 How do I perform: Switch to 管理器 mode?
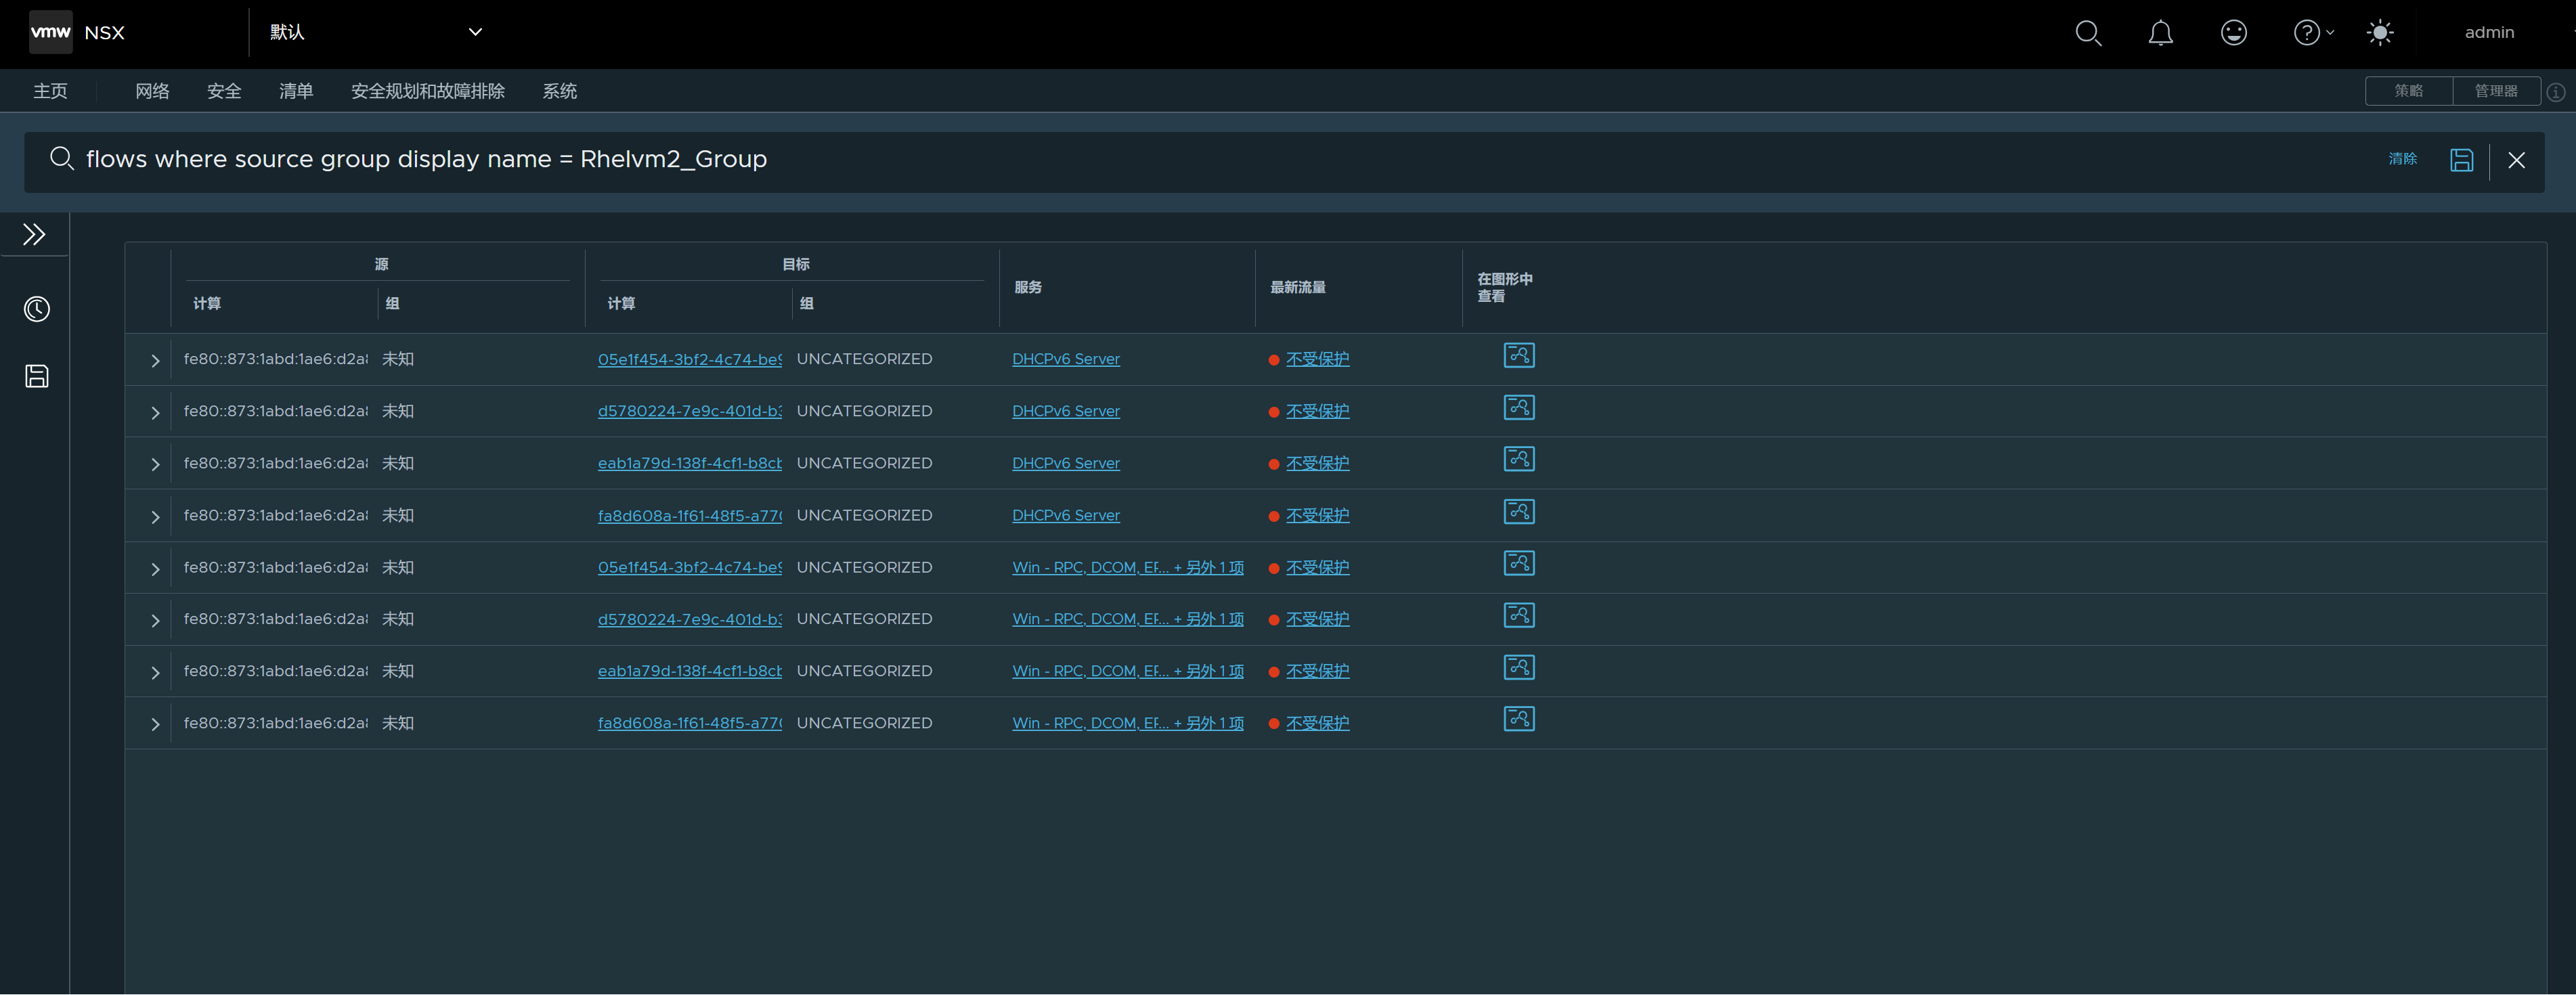pyautogui.click(x=2496, y=91)
